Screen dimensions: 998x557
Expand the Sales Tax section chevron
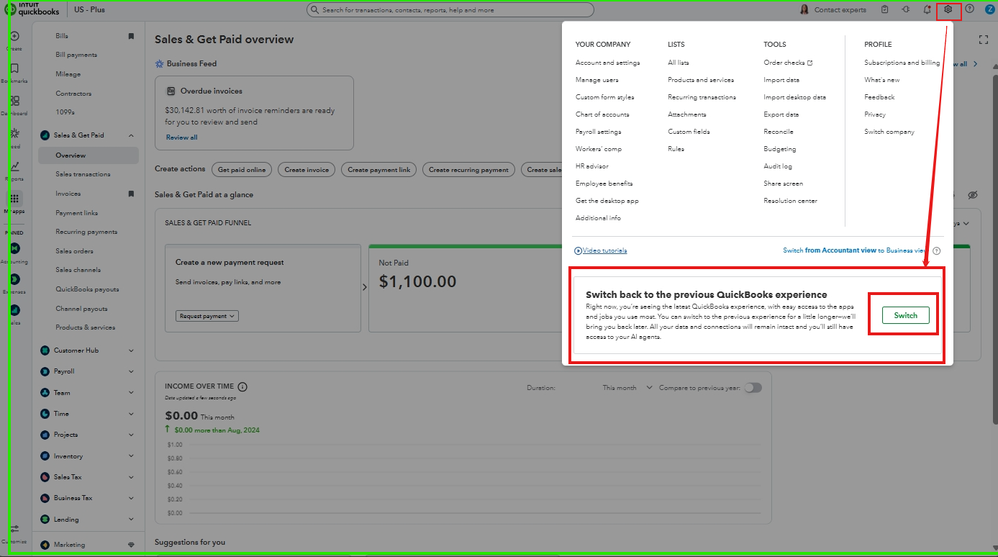pos(131,477)
